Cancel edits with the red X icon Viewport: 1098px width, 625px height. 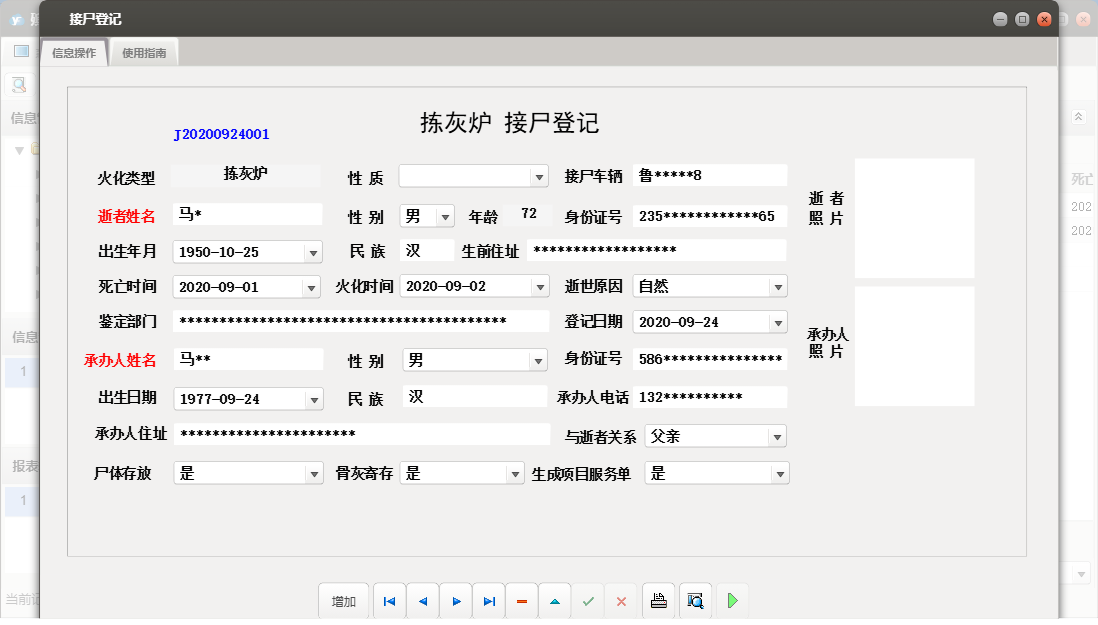[x=620, y=600]
